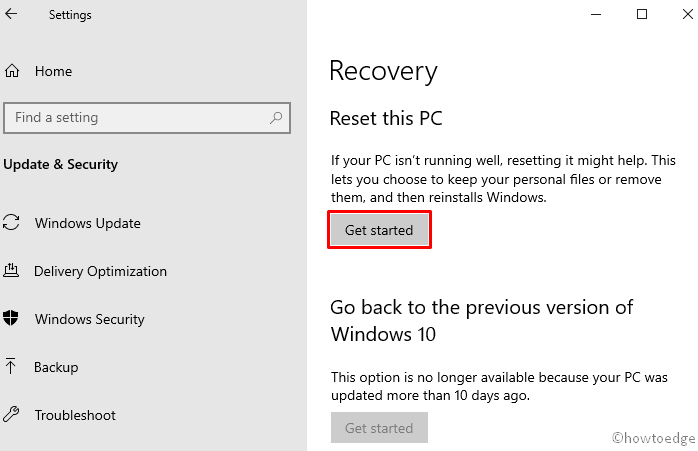698x451 pixels.
Task: Click the back arrow in Settings
Action: tap(12, 15)
